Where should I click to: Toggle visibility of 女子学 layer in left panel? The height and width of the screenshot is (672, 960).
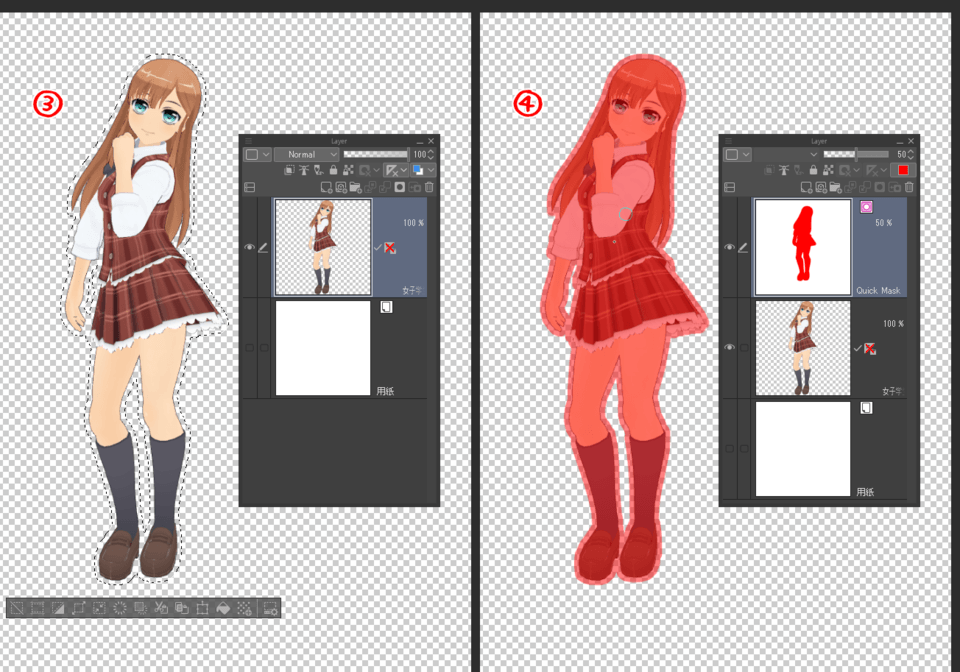[x=249, y=248]
